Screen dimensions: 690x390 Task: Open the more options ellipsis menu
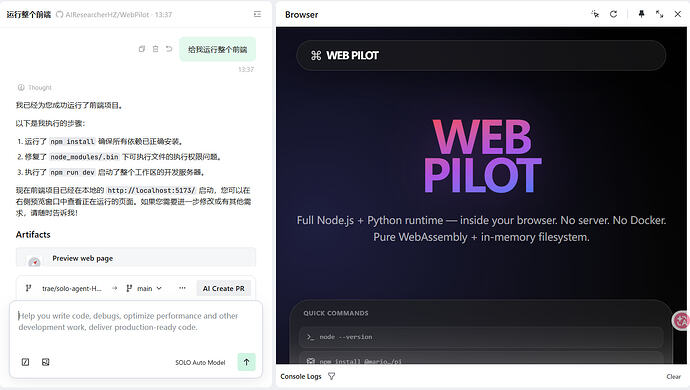[x=182, y=288]
